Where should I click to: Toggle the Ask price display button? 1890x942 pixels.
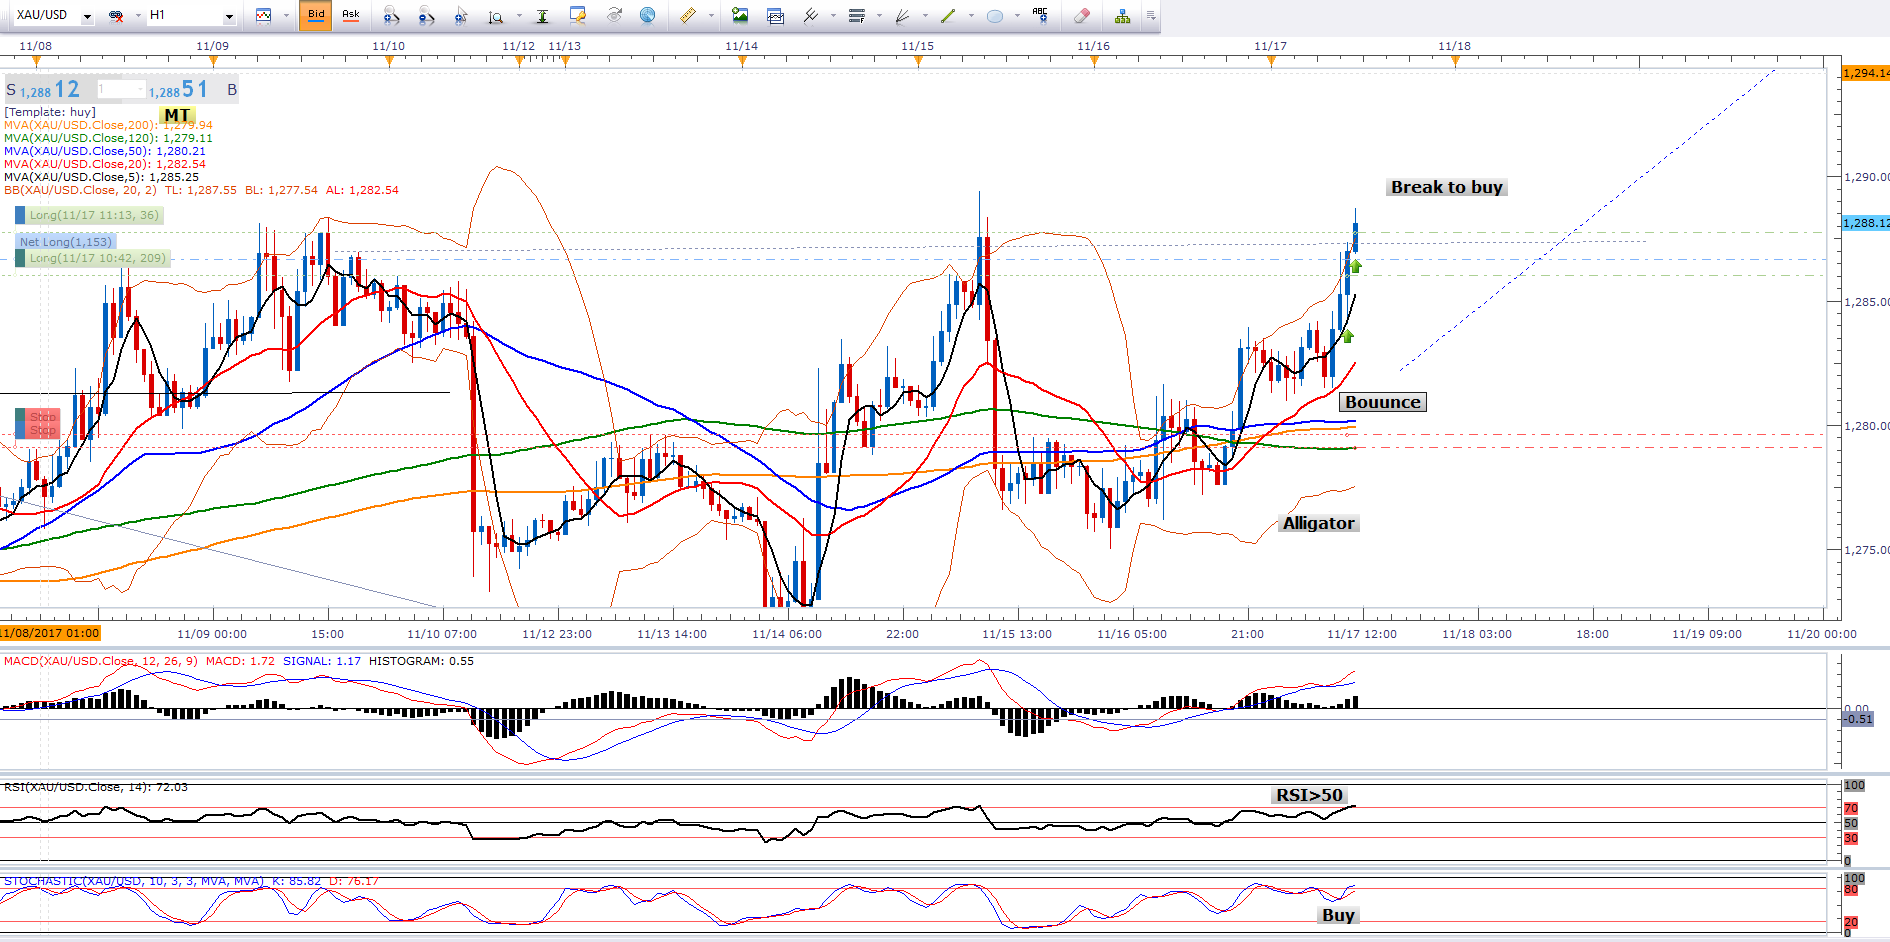[350, 15]
